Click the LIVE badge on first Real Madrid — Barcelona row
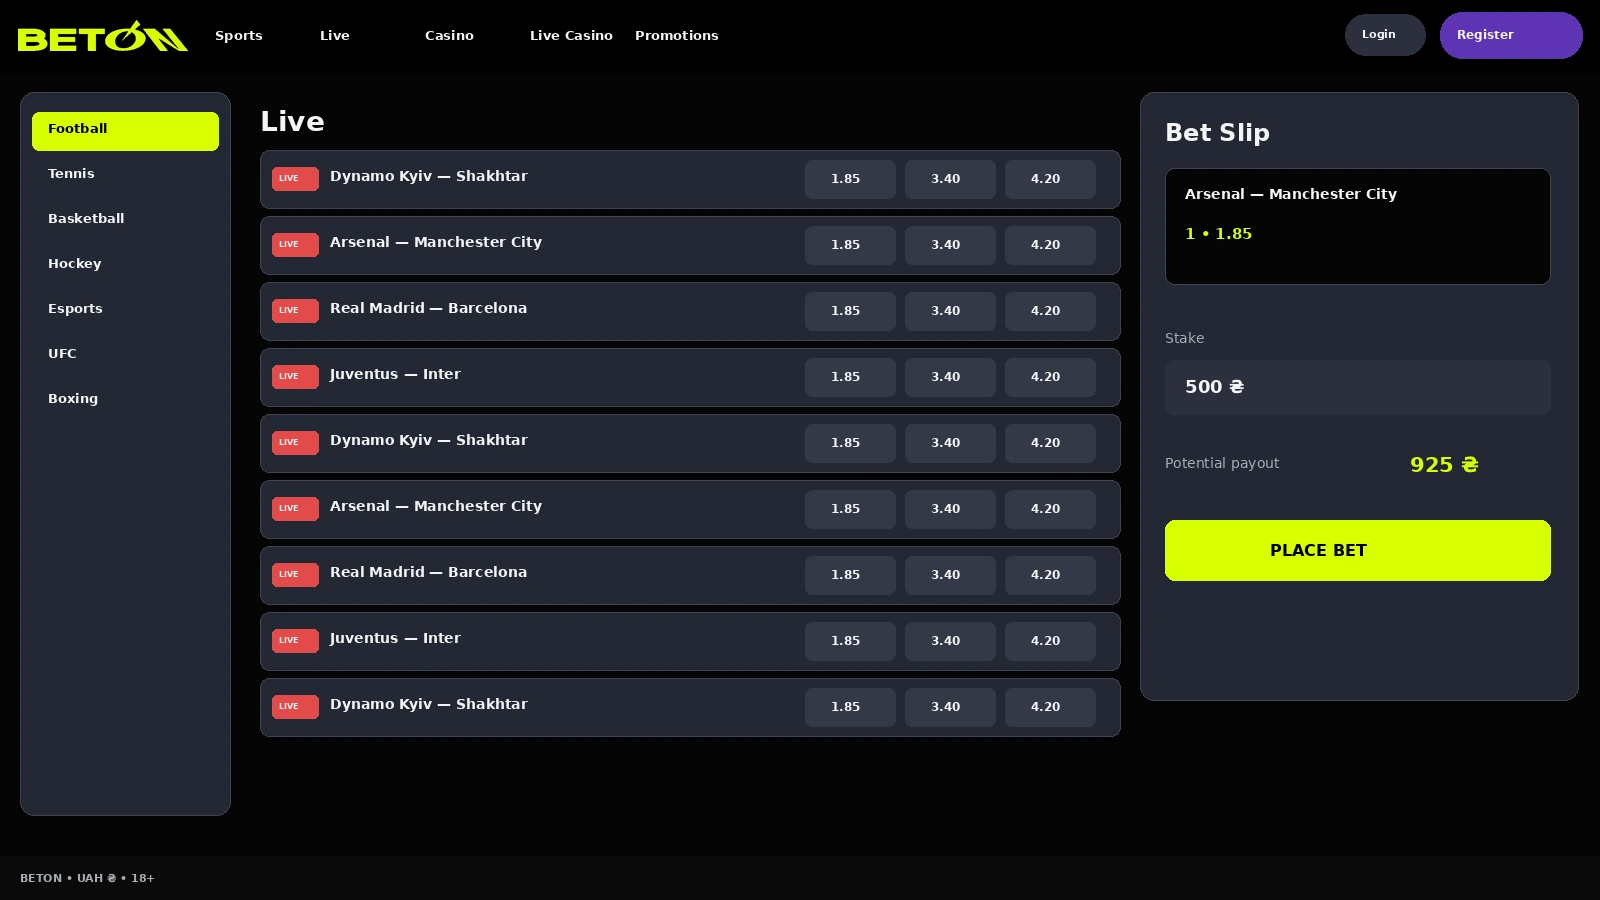Screen dimensions: 1600x900 pos(295,311)
